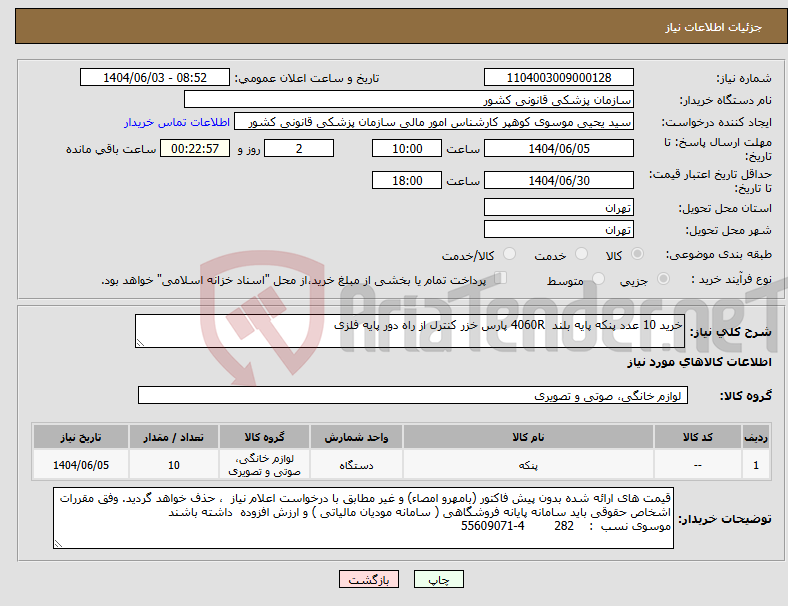788x606 pixels.
Task: Click the ردیف column header
Action: click(756, 437)
